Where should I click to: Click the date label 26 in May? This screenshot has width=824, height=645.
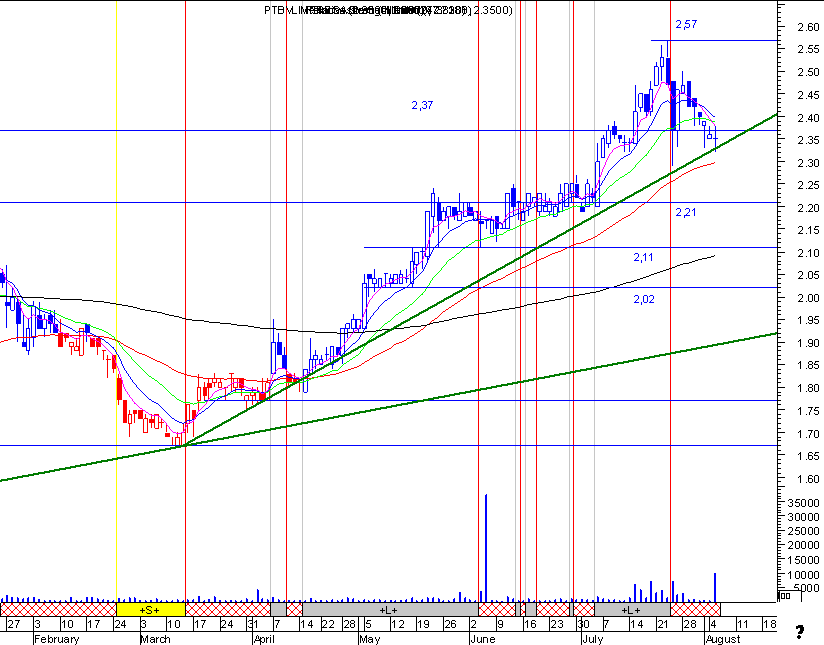coord(450,624)
